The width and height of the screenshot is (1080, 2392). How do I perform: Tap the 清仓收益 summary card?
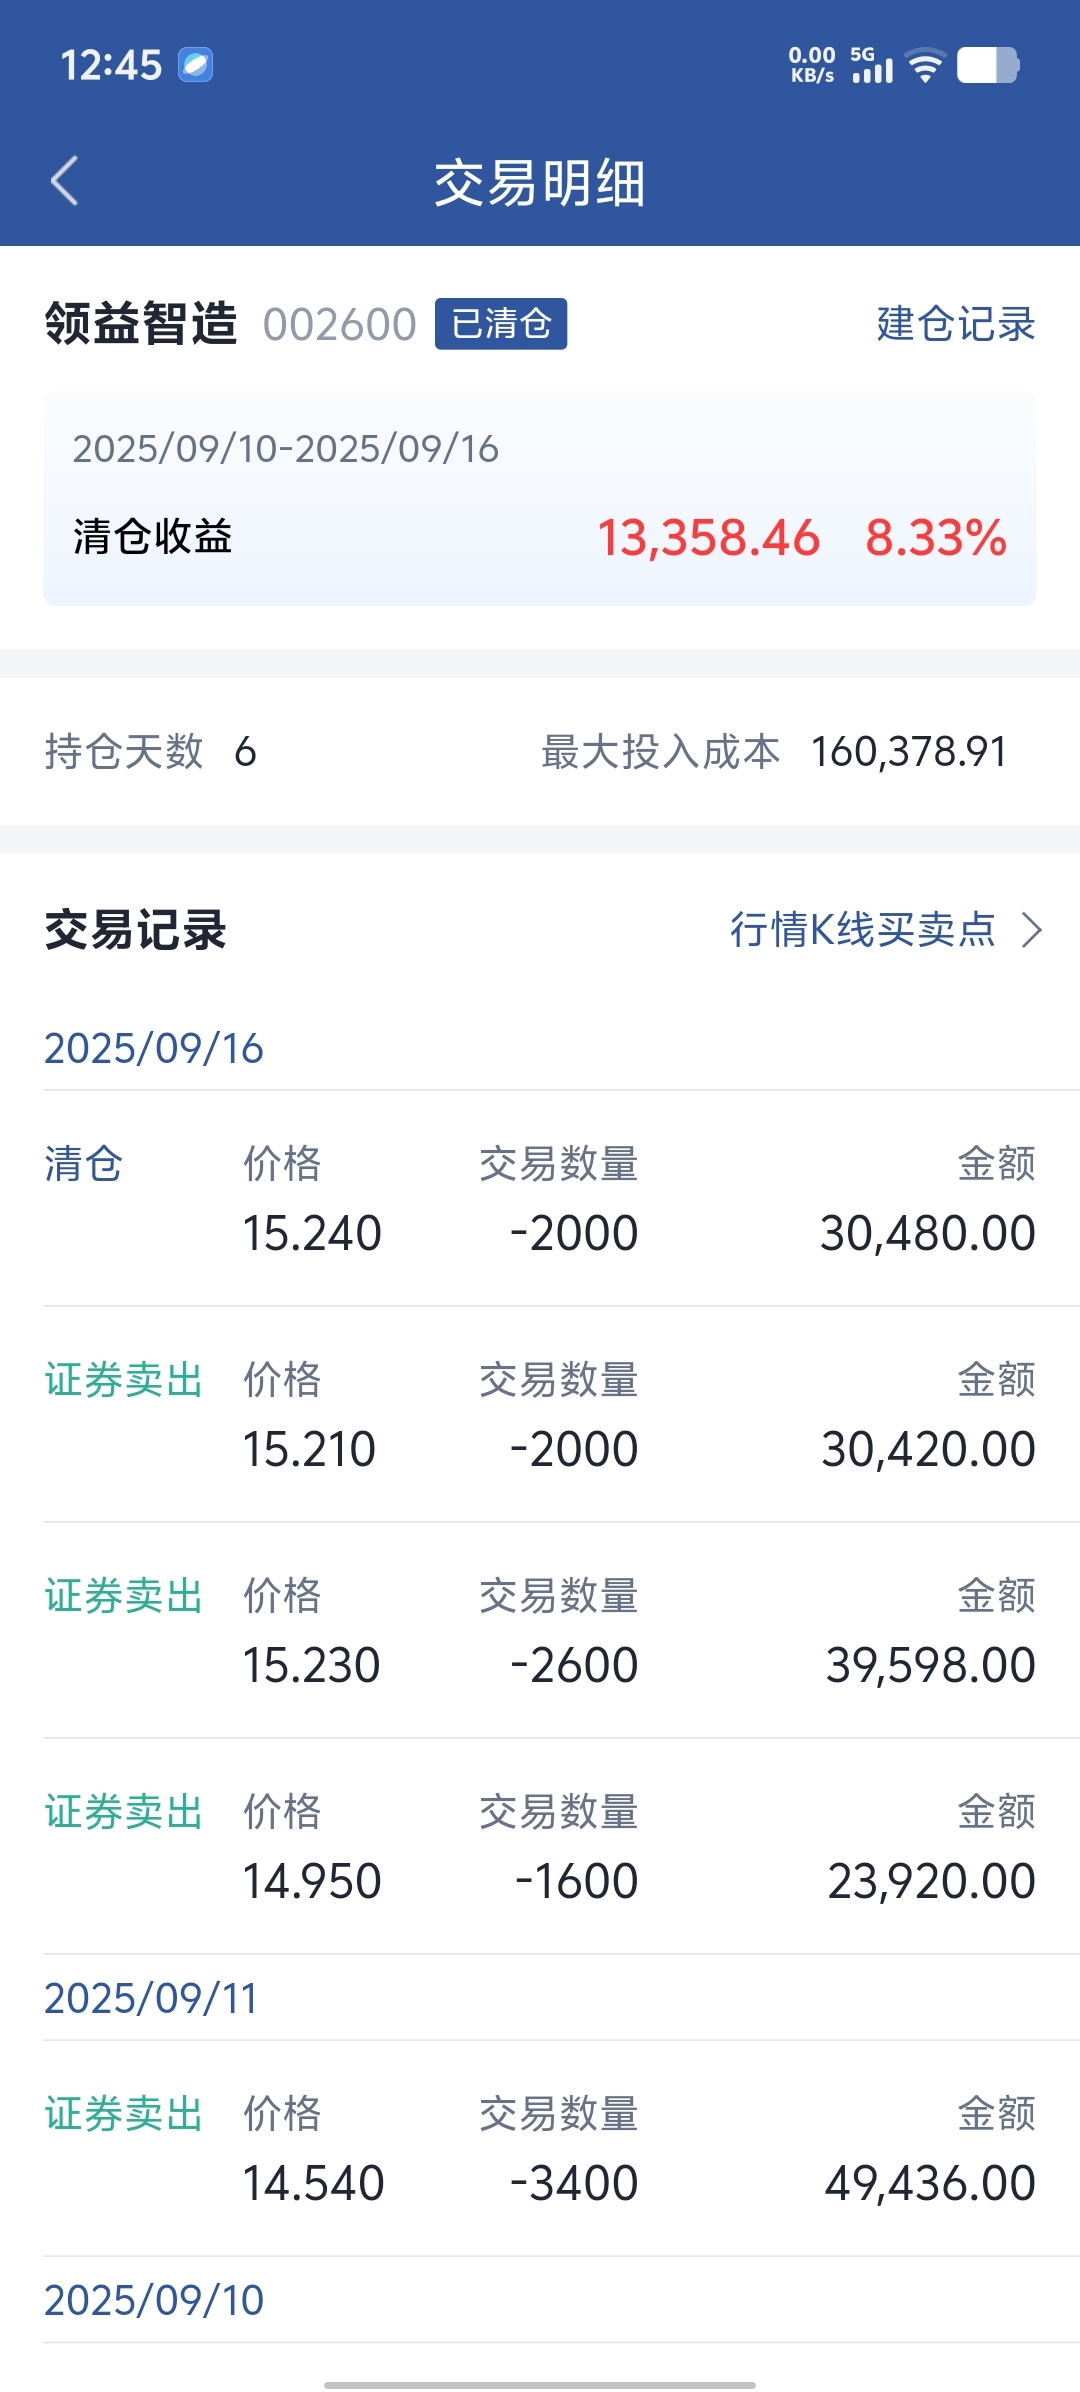pos(540,499)
